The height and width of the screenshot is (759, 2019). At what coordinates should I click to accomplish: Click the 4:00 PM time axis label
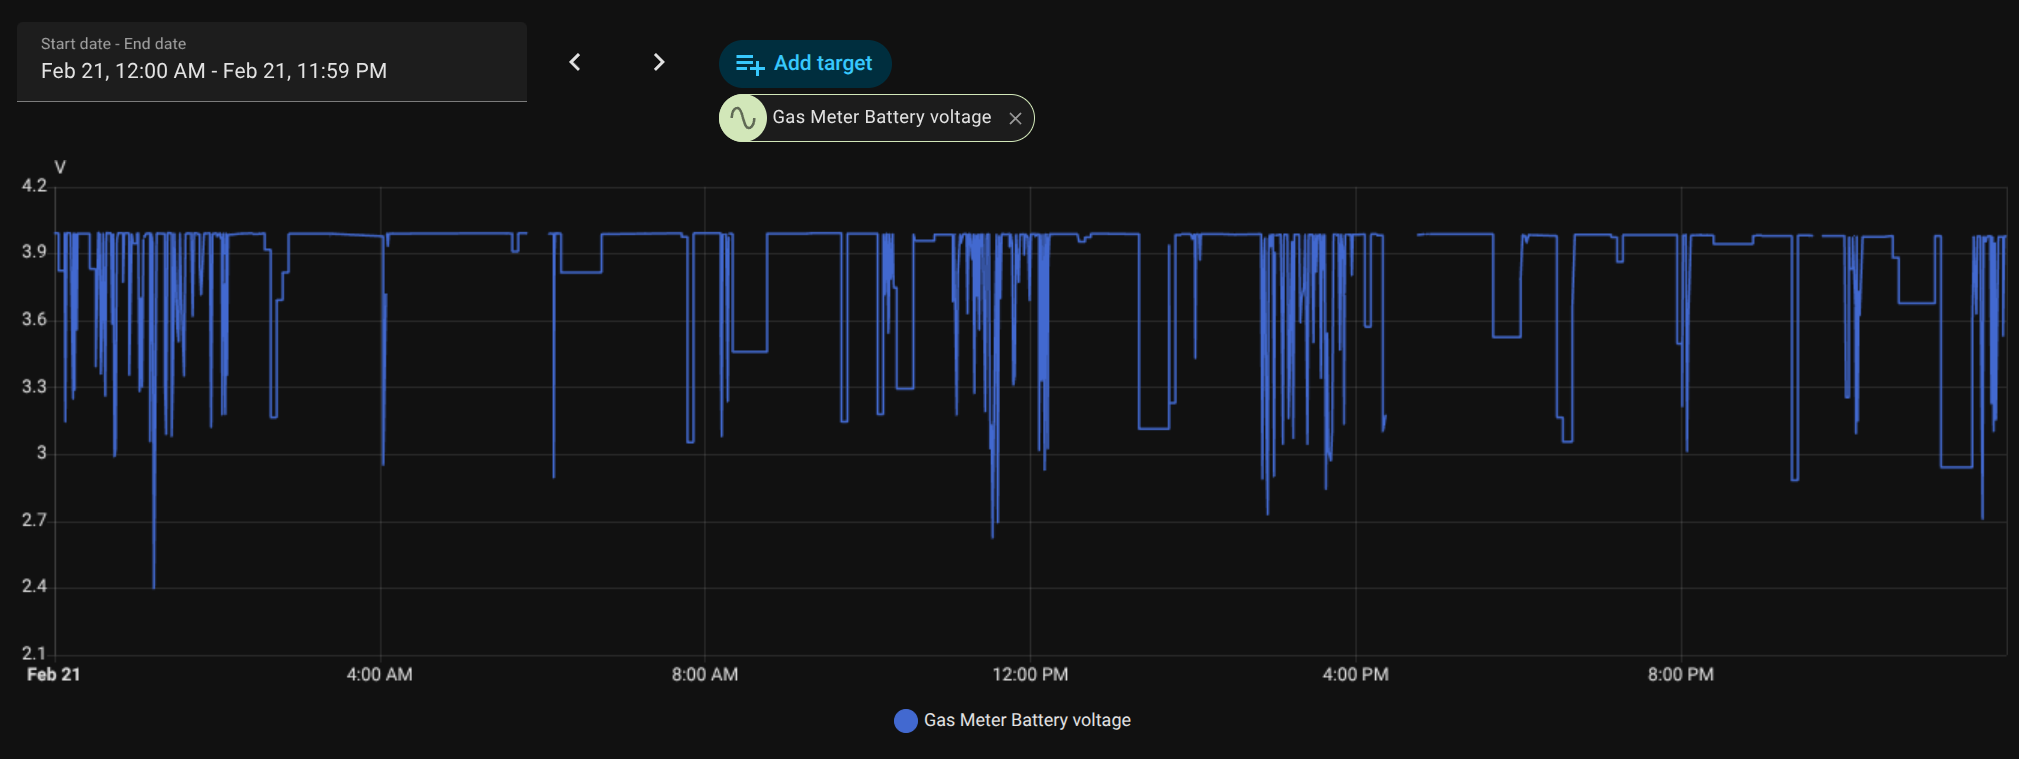1355,674
